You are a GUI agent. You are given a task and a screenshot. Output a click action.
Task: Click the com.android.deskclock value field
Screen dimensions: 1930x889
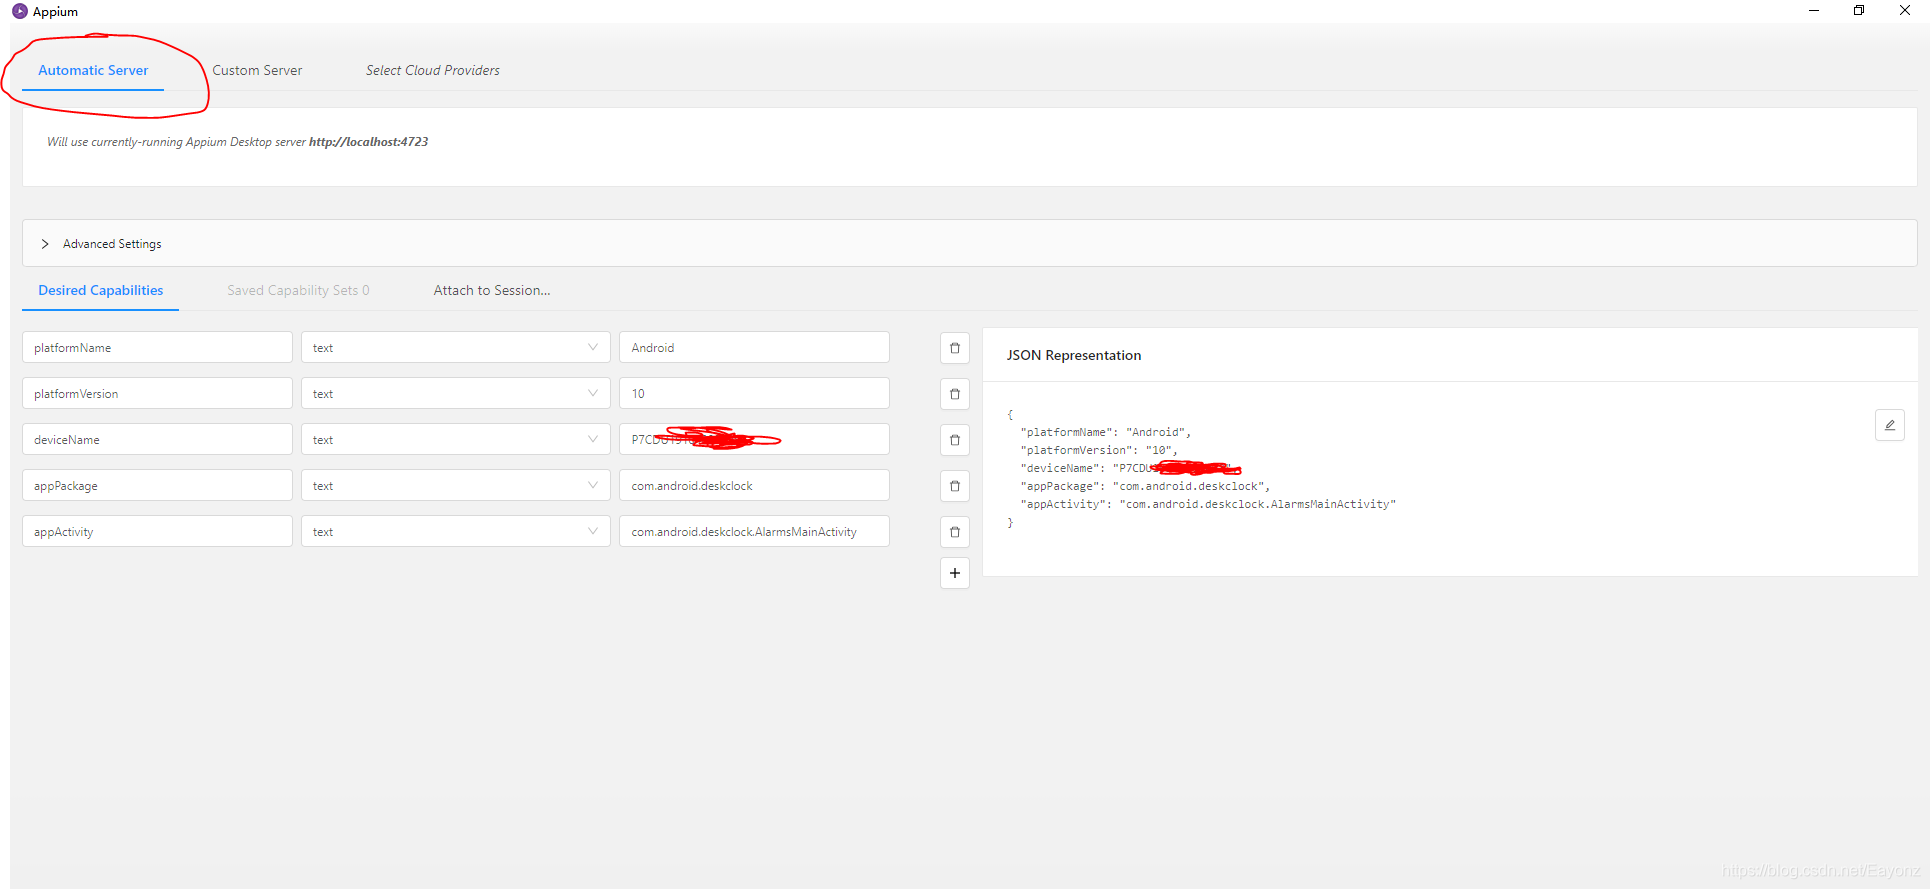754,486
